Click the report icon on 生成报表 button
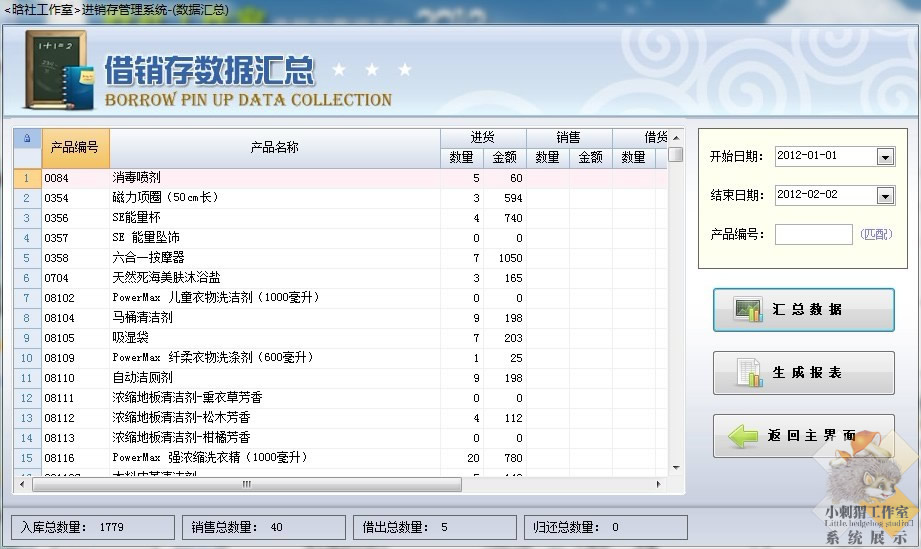Image resolution: width=921 pixels, height=549 pixels. [x=748, y=373]
